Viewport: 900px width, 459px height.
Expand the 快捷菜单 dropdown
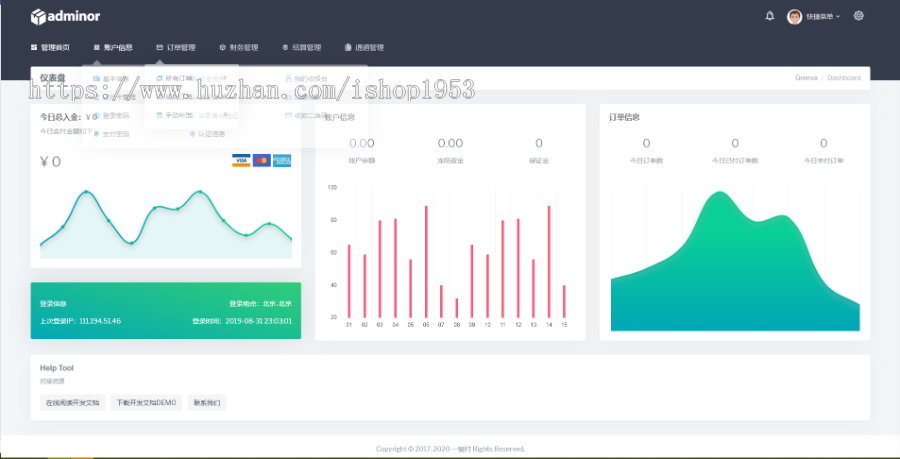coord(823,17)
